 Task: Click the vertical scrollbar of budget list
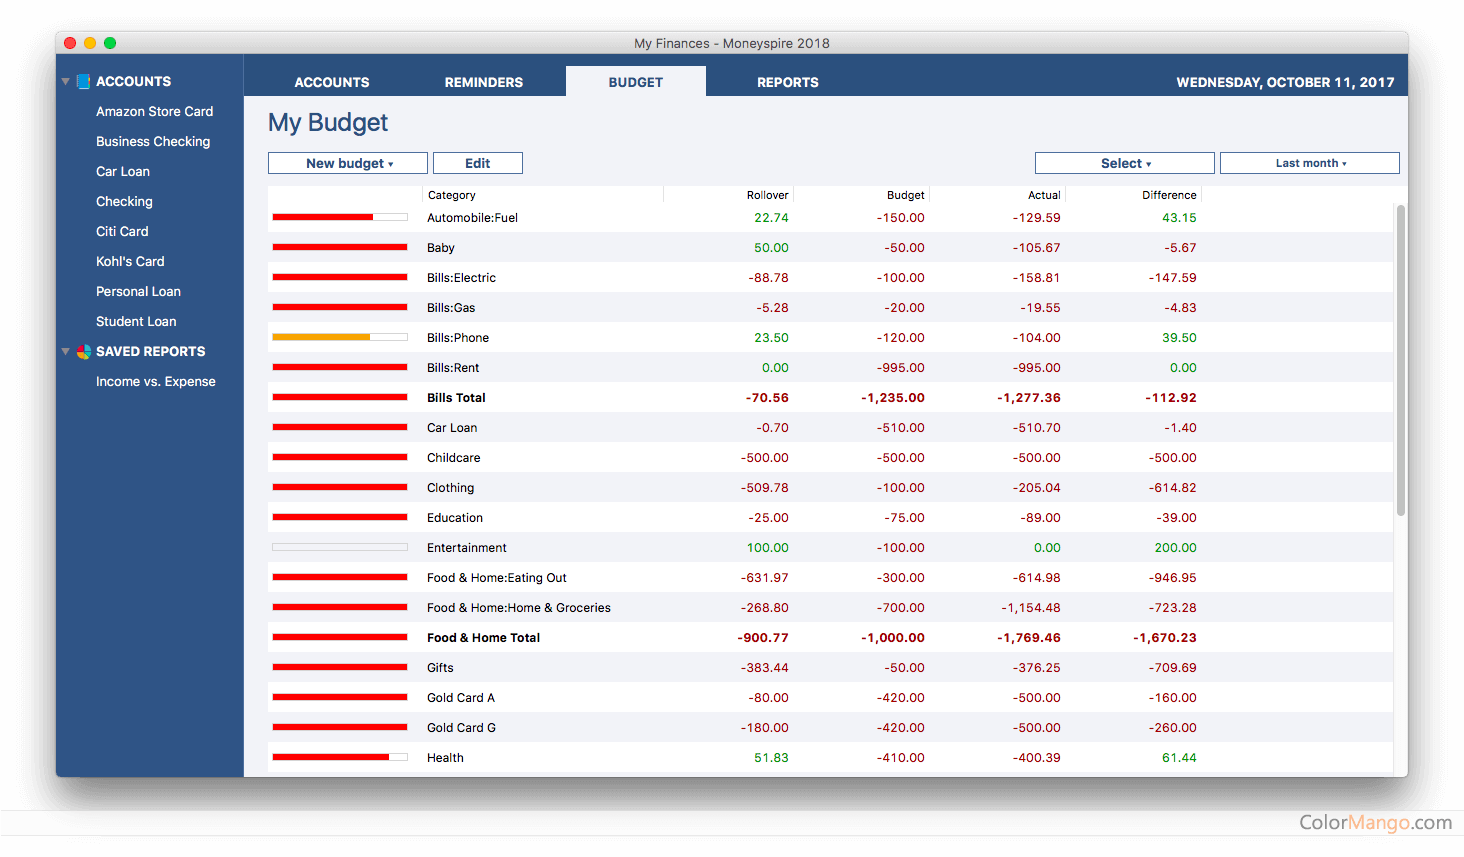click(1400, 360)
